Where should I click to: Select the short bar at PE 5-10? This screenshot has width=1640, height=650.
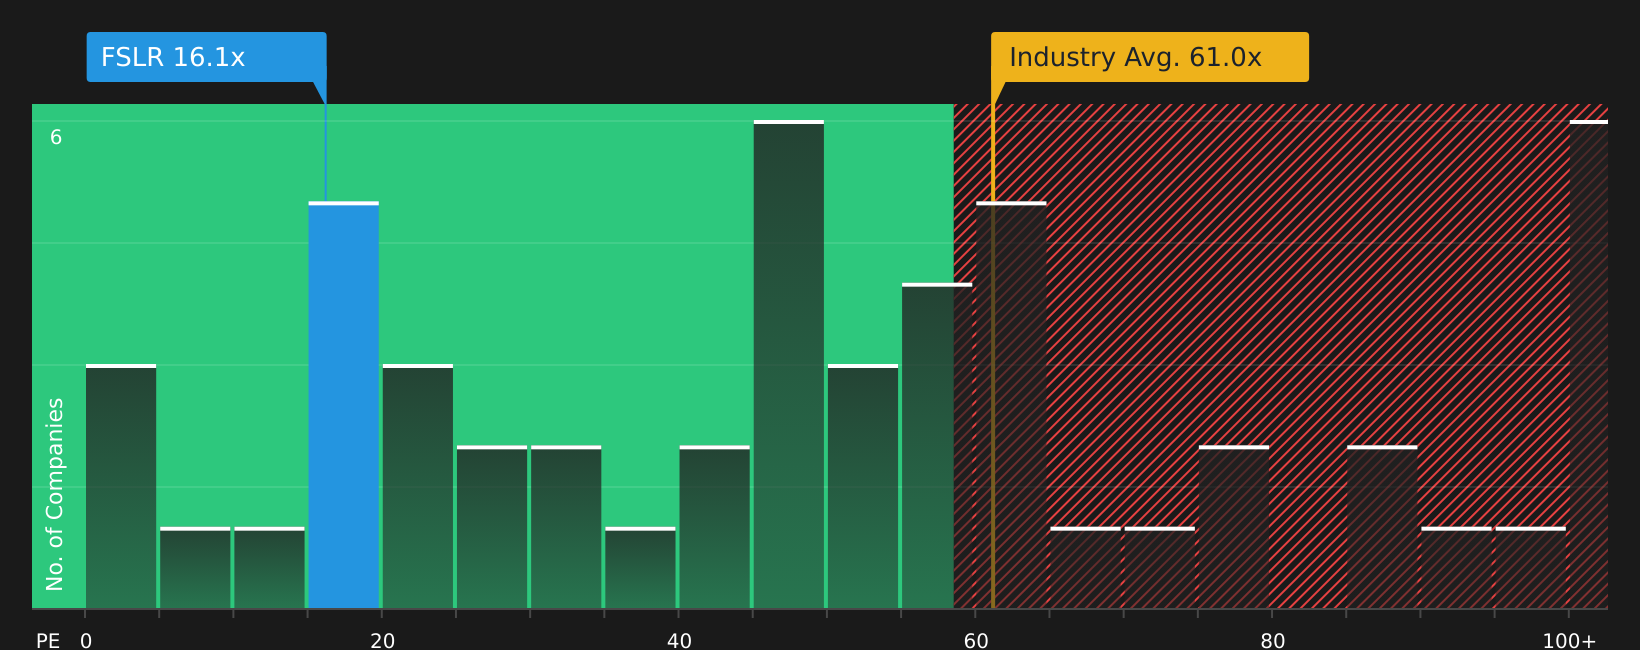pyautogui.click(x=195, y=568)
